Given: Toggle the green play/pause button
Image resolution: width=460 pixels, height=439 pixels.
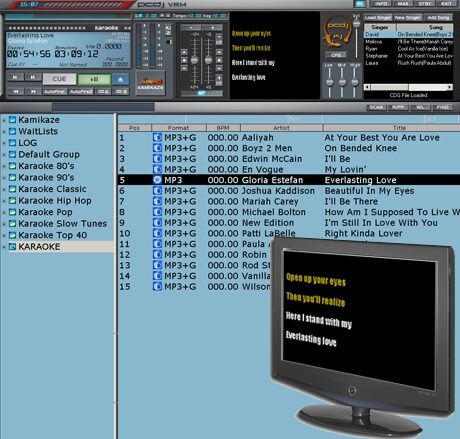Looking at the screenshot, I should click(94, 79).
